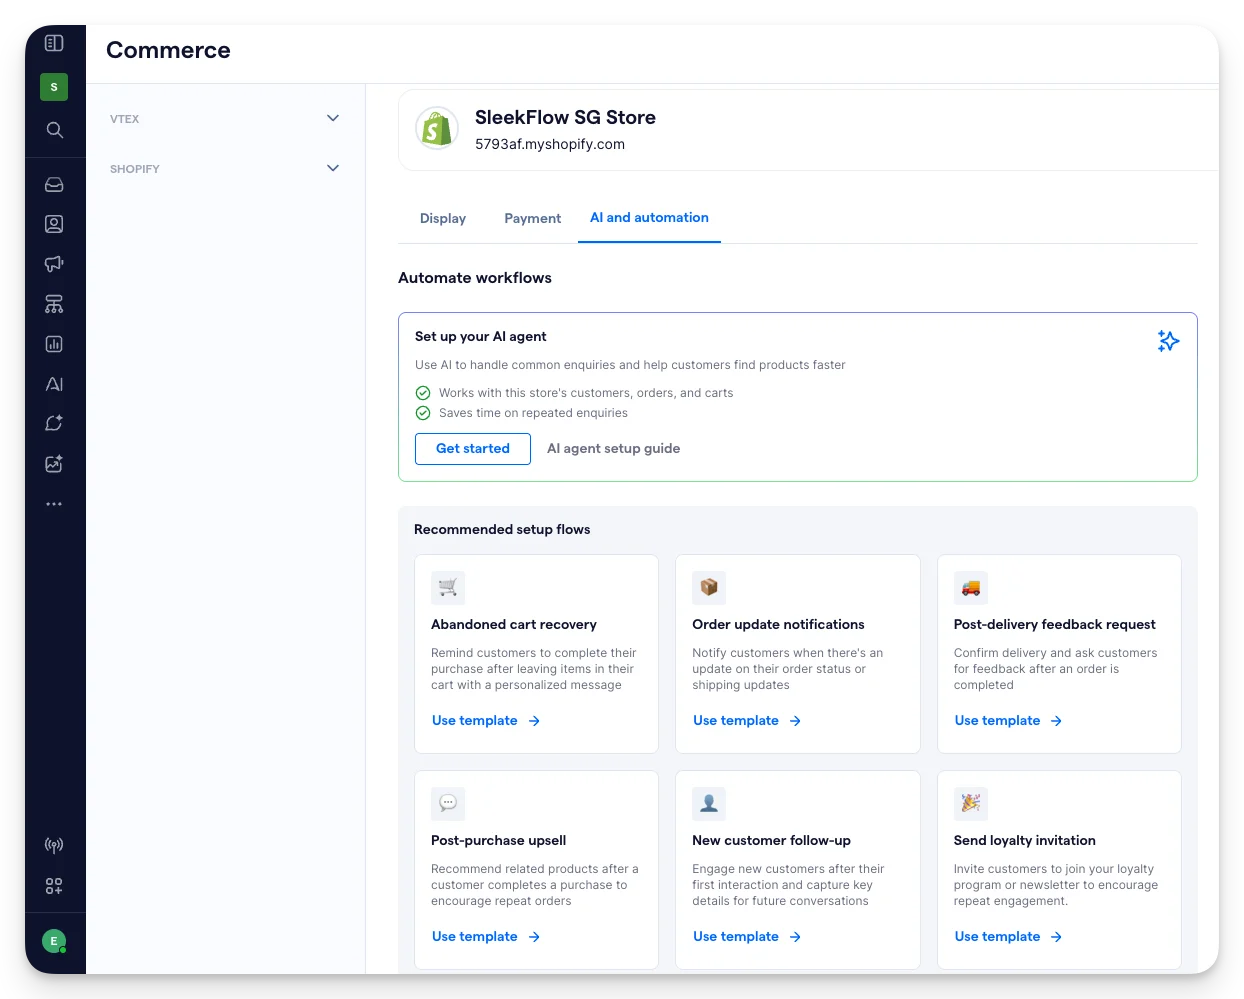This screenshot has width=1244, height=999.
Task: Open search with the magnifier icon
Action: point(54,130)
